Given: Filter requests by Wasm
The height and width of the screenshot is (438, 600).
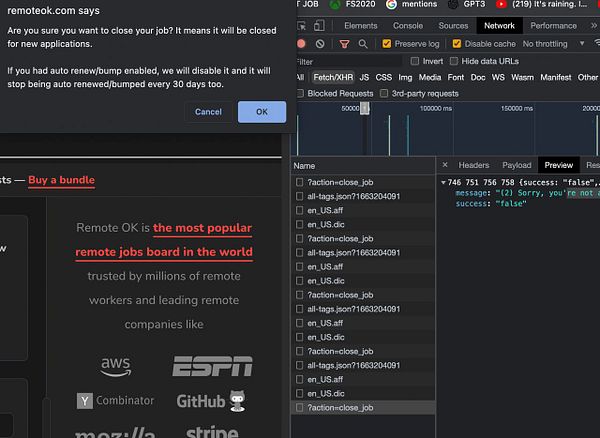Looking at the screenshot, I should (522, 77).
